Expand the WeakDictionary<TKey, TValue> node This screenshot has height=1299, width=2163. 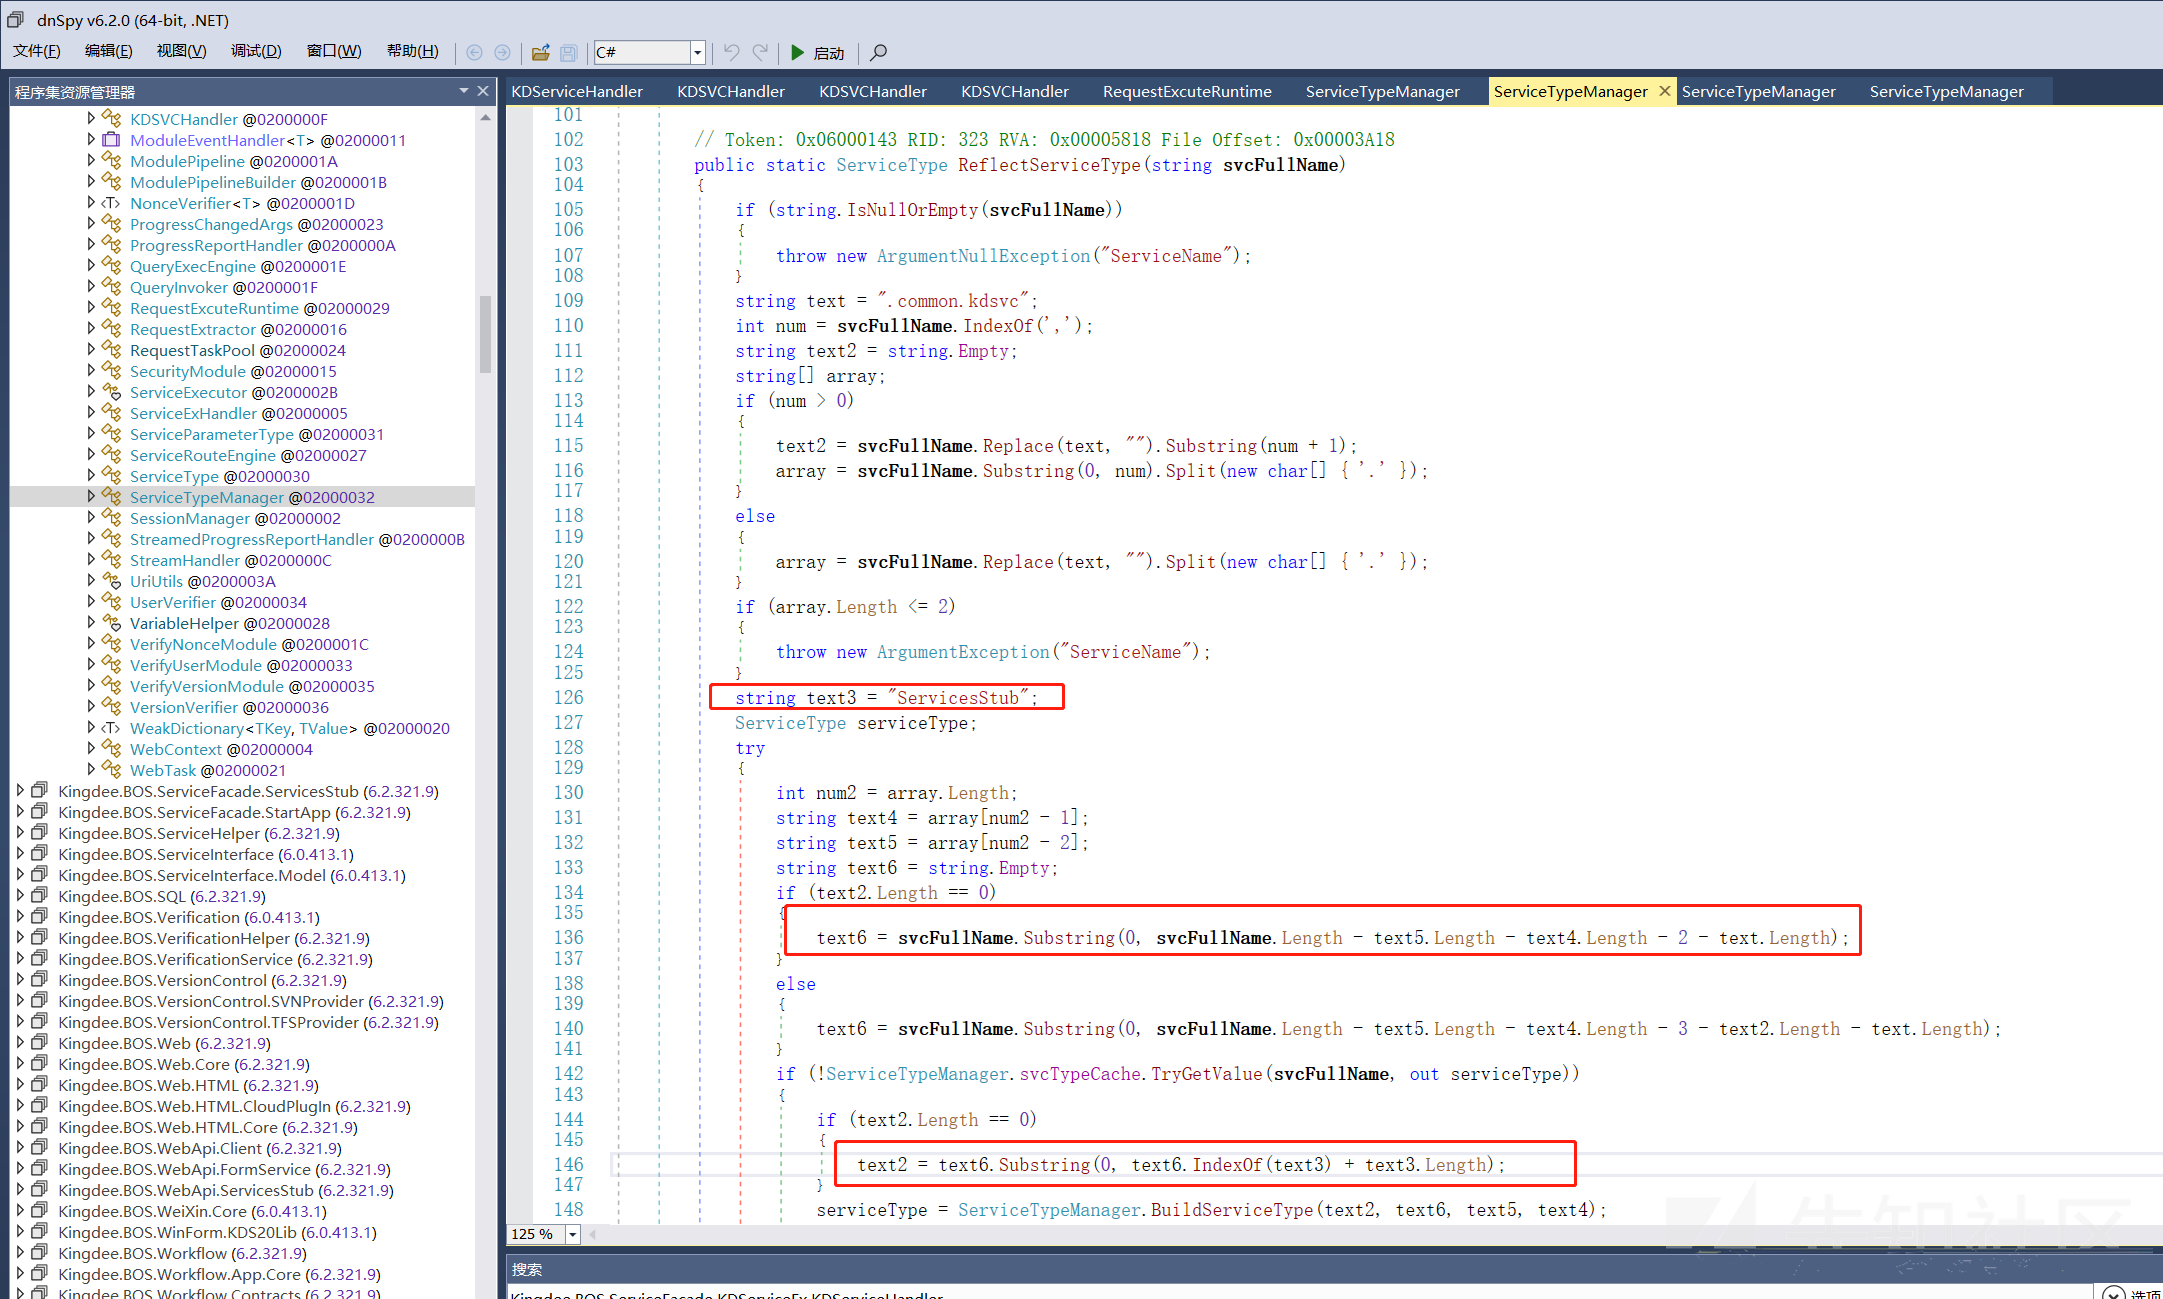coord(91,727)
